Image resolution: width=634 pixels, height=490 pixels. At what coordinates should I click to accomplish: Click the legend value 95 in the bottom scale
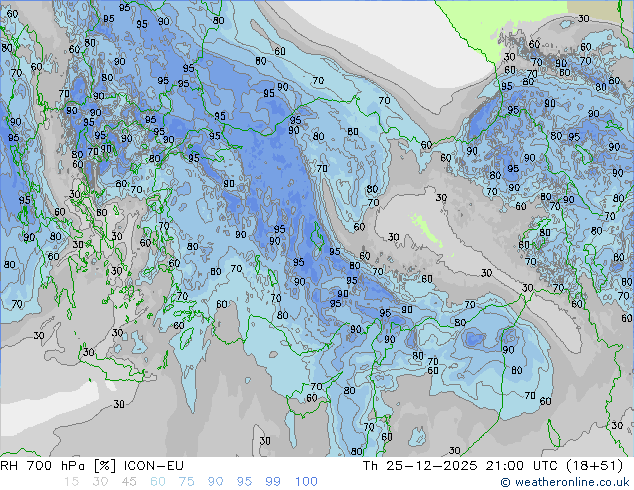244,482
